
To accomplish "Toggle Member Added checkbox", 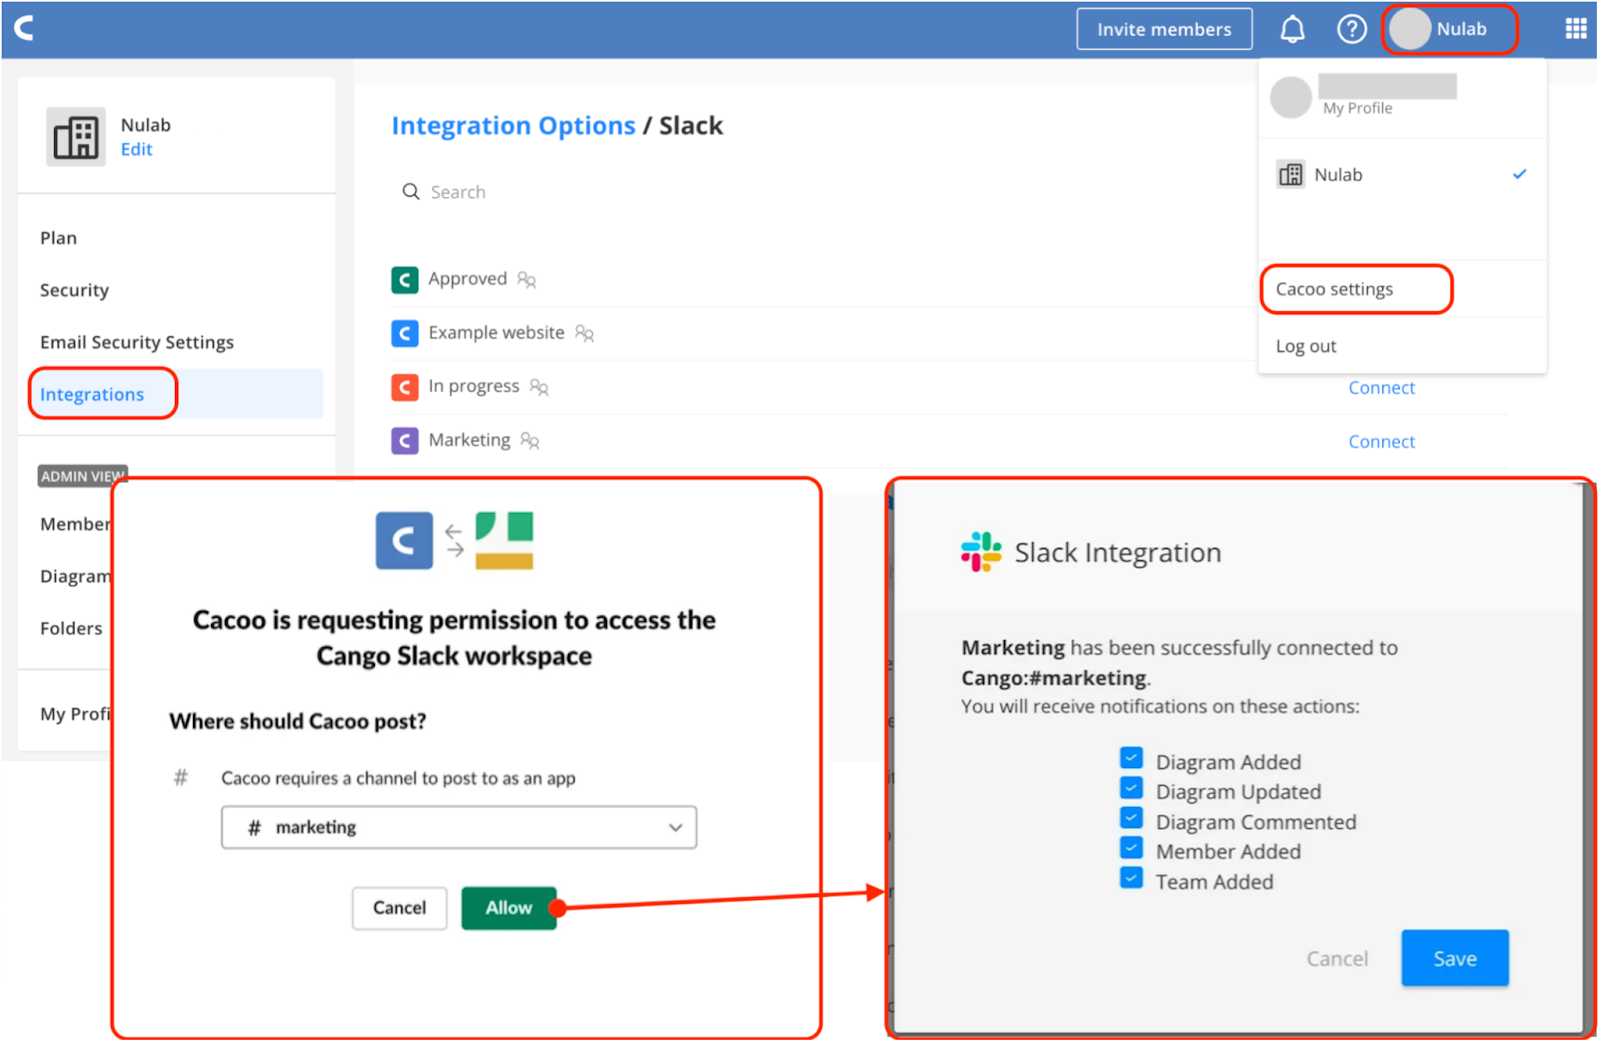I will (1131, 848).
